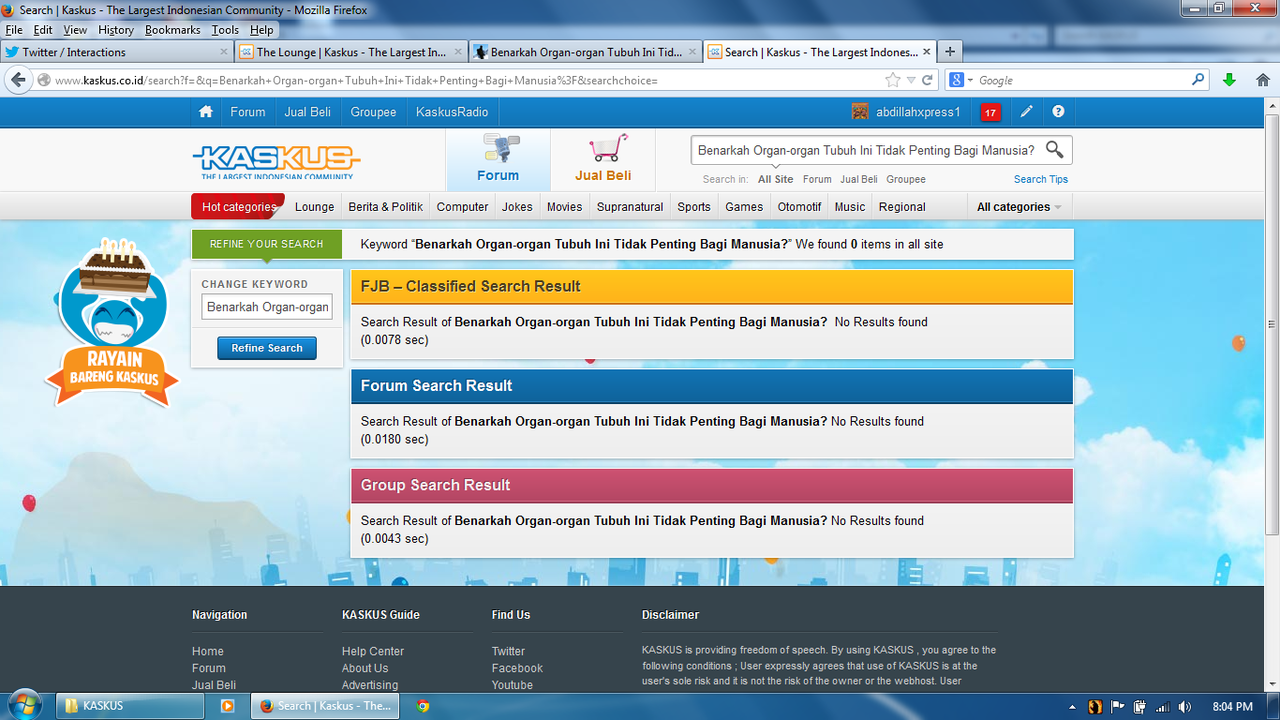Image resolution: width=1280 pixels, height=720 pixels.
Task: Bookmark page using the star icon
Action: point(892,80)
